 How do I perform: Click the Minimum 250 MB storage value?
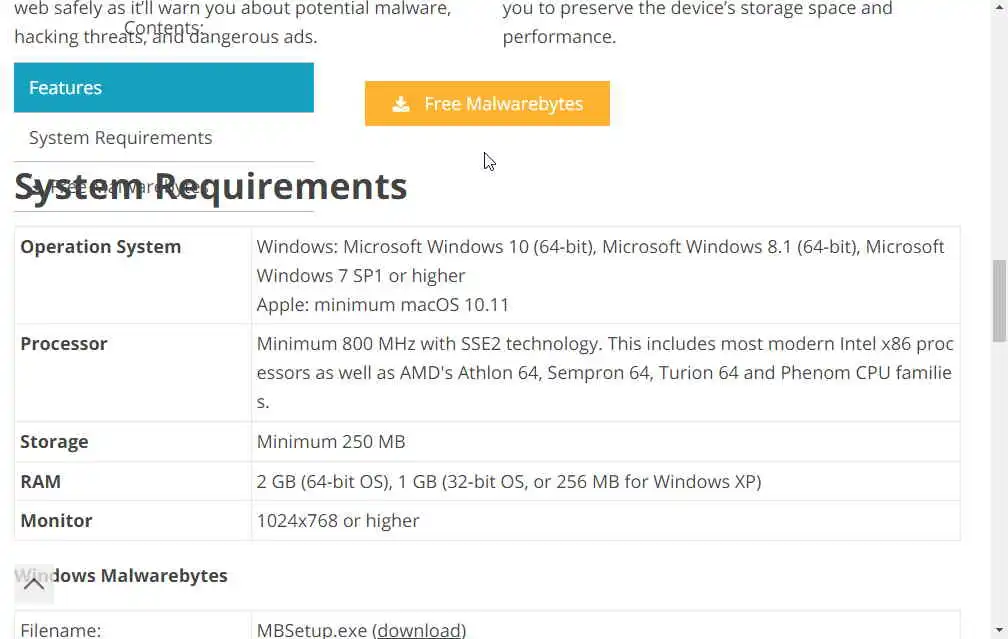click(x=331, y=442)
